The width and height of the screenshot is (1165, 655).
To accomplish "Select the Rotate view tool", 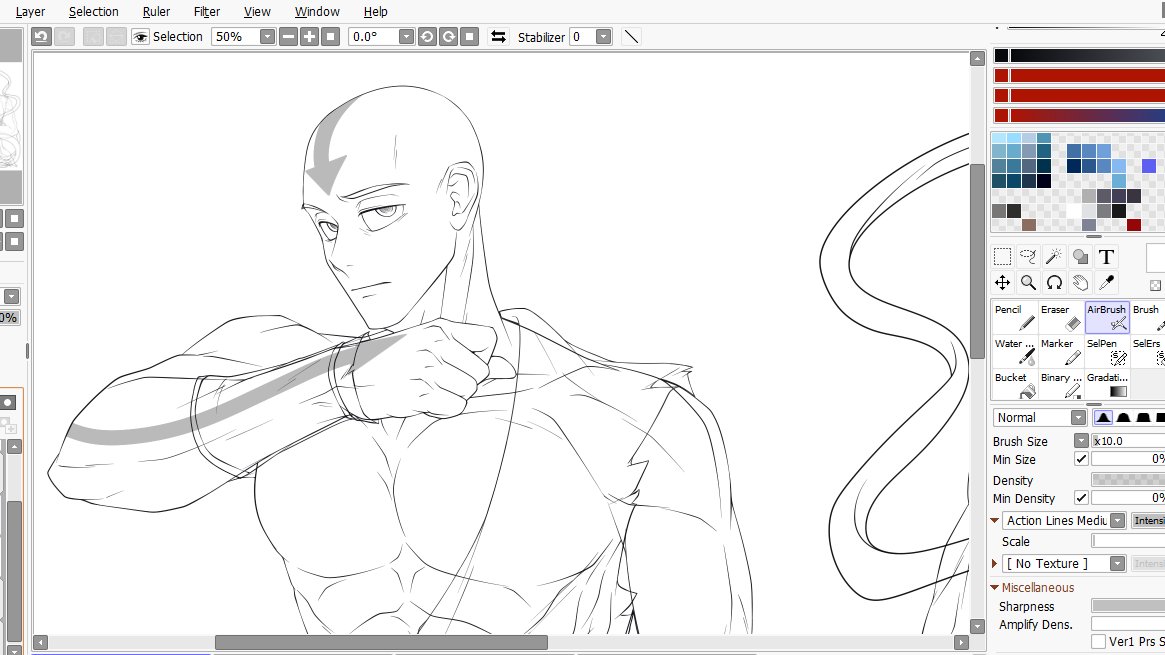I will (x=1054, y=283).
